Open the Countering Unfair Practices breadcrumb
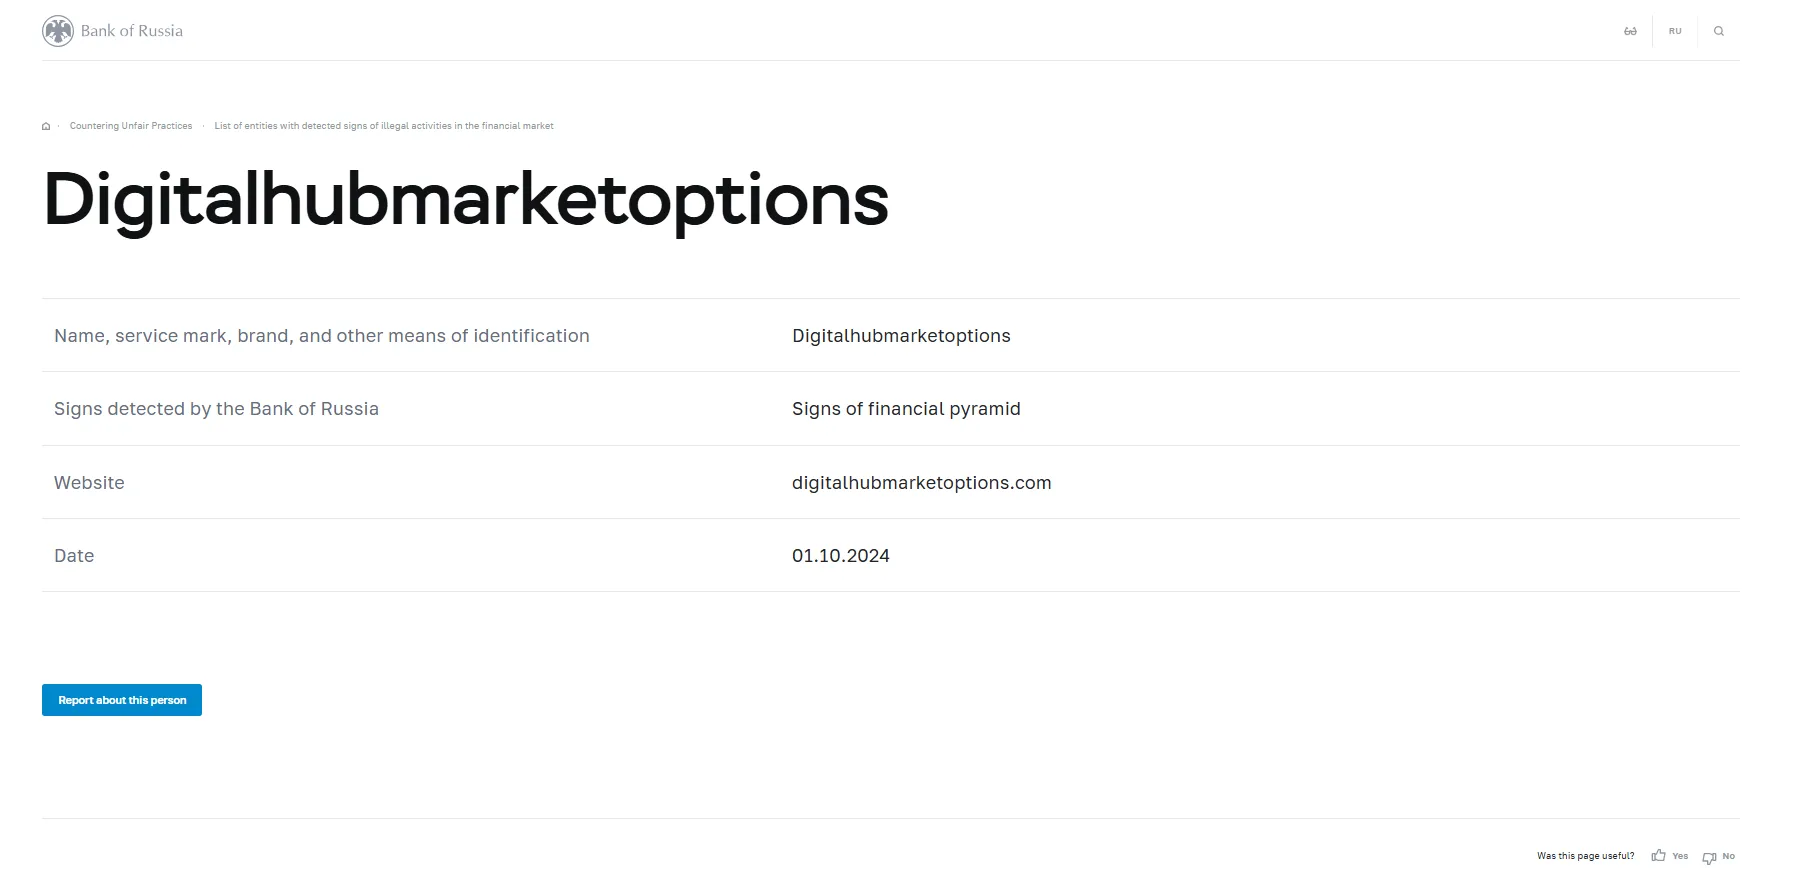Screen dimensions: 1794x890 pyautogui.click(x=131, y=126)
